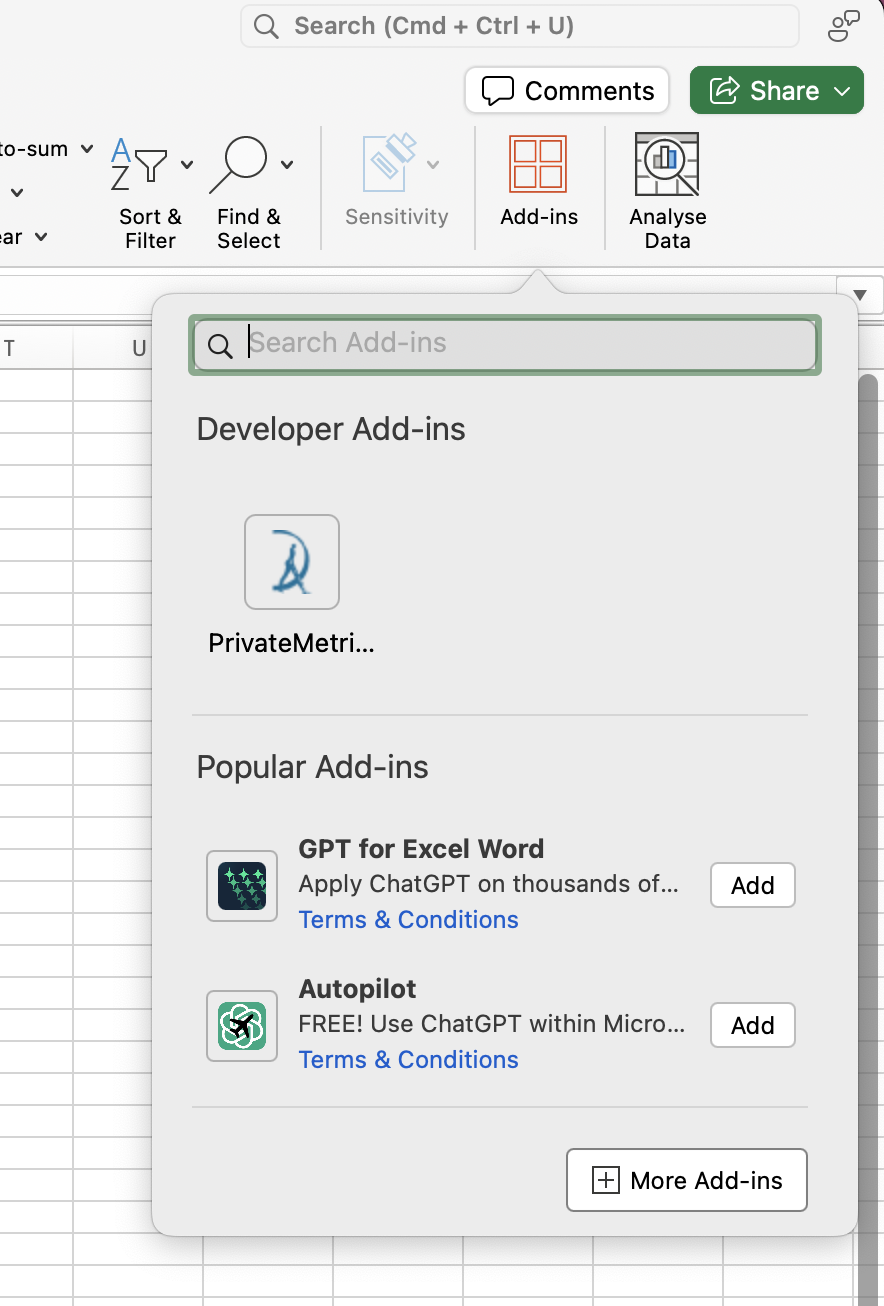
Task: Open More Add-ins
Action: pos(686,1180)
